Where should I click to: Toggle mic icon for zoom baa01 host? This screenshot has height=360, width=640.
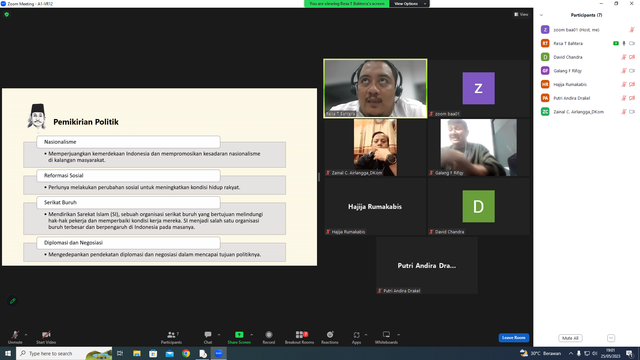632,30
